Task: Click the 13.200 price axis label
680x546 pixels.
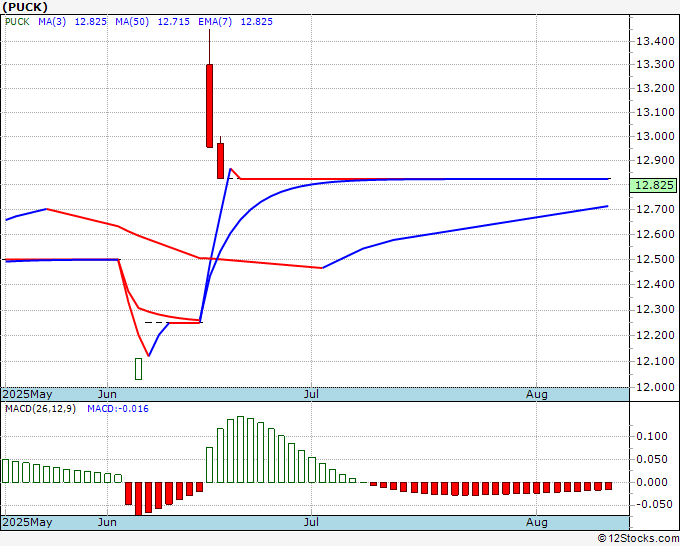Action: pos(655,88)
